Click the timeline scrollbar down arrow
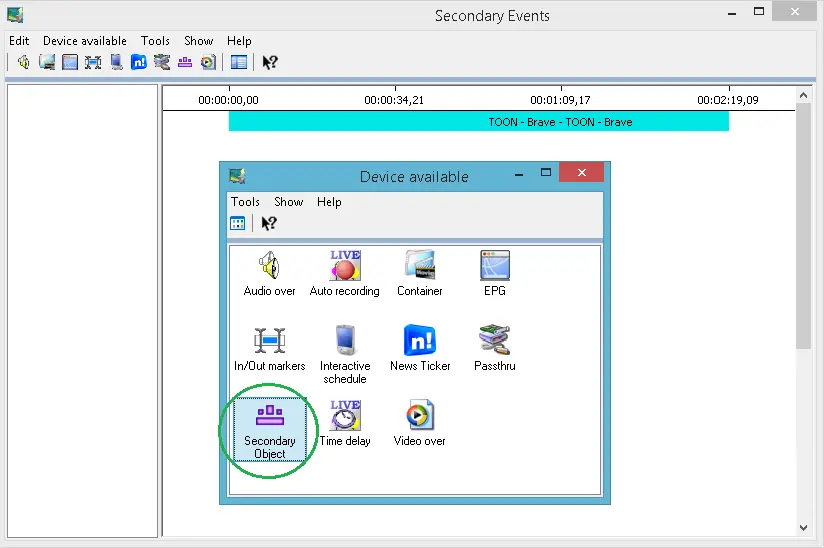824x548 pixels. [804, 527]
